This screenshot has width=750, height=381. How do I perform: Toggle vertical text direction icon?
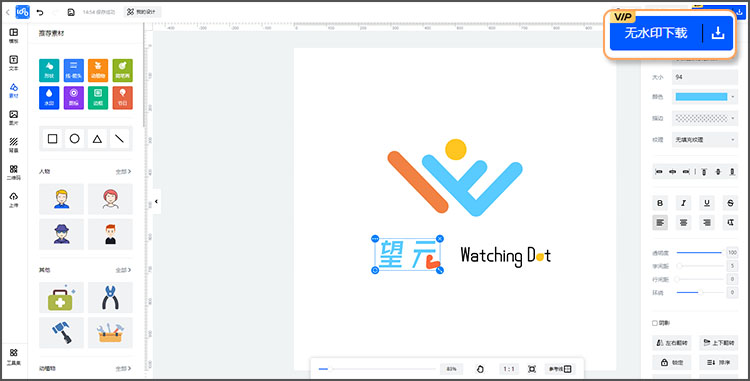(730, 222)
